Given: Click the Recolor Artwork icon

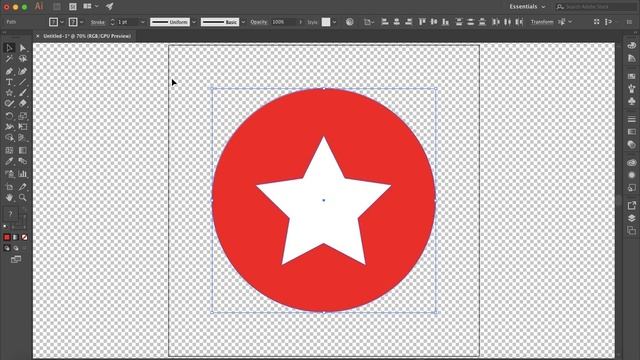Looking at the screenshot, I should [350, 22].
